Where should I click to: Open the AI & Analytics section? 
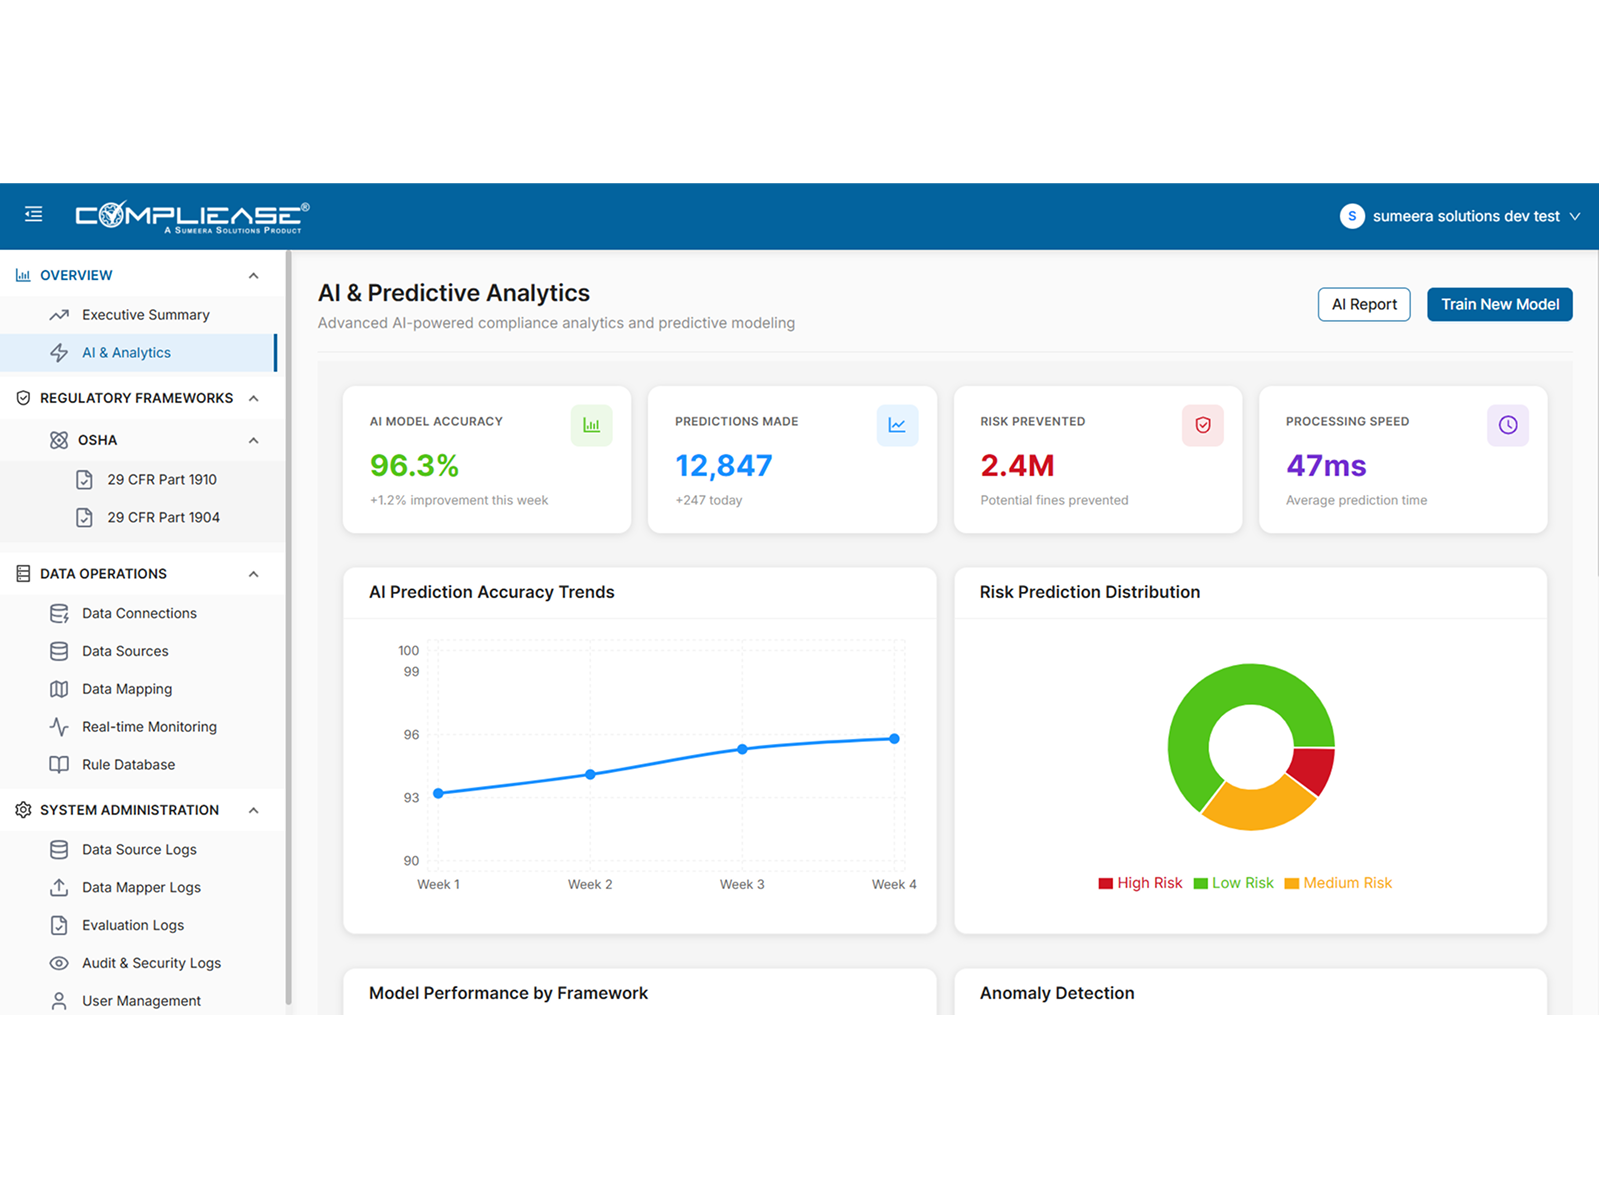point(126,352)
